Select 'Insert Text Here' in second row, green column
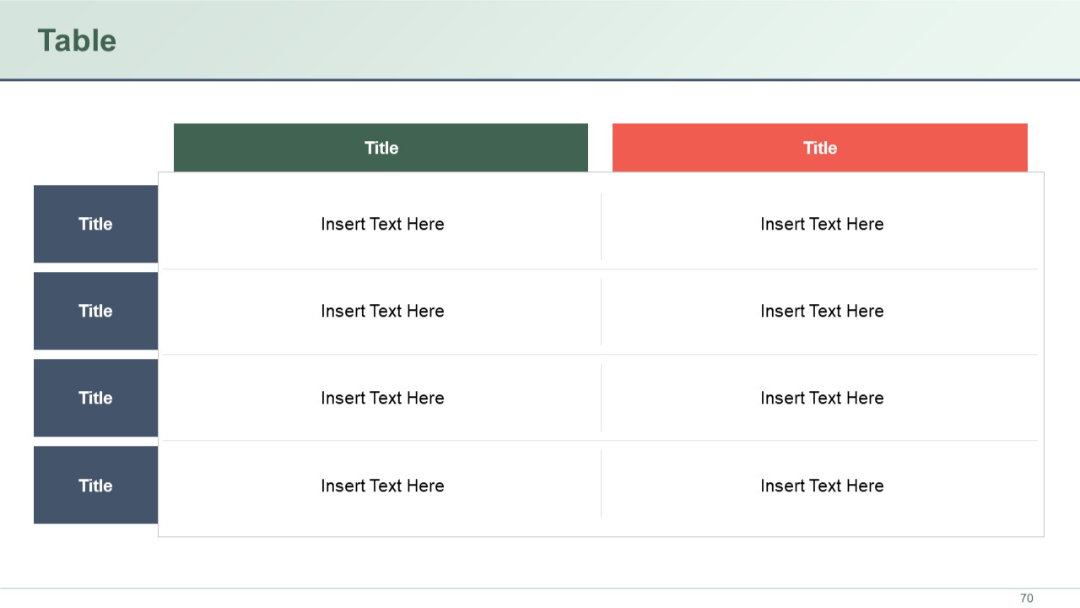 point(382,311)
